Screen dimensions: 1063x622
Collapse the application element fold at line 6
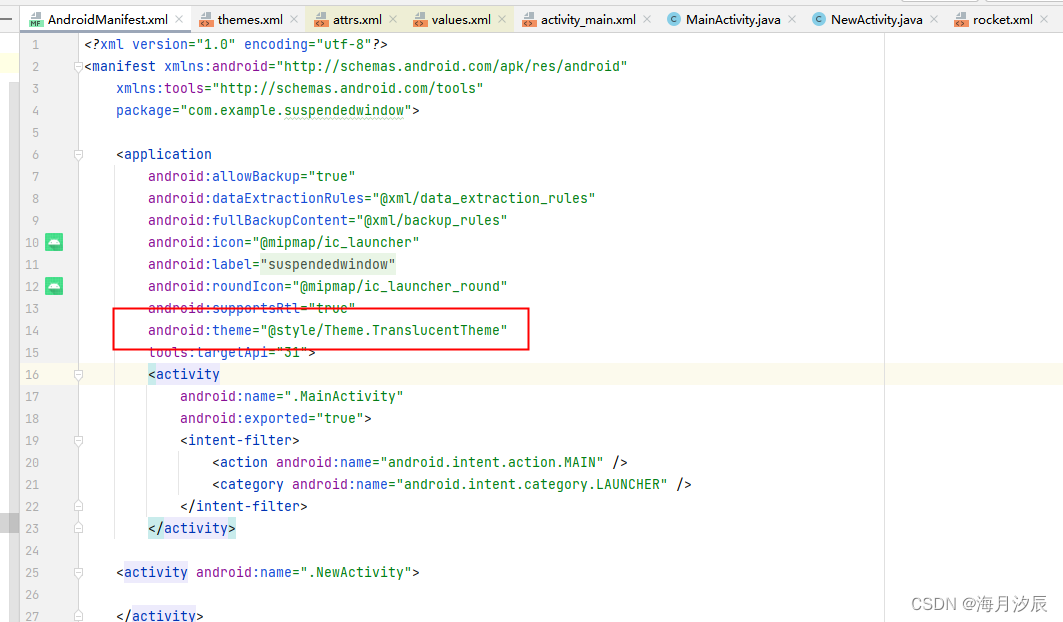click(79, 154)
